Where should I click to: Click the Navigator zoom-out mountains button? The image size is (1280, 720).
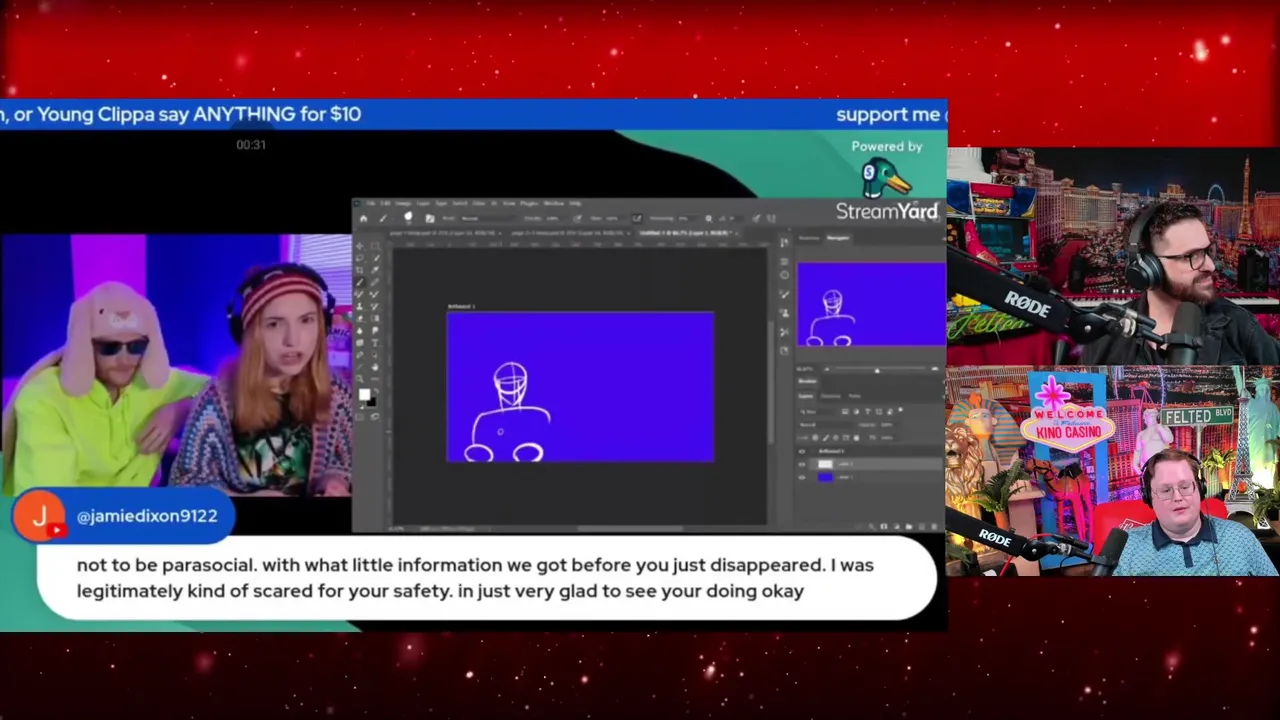coord(827,369)
